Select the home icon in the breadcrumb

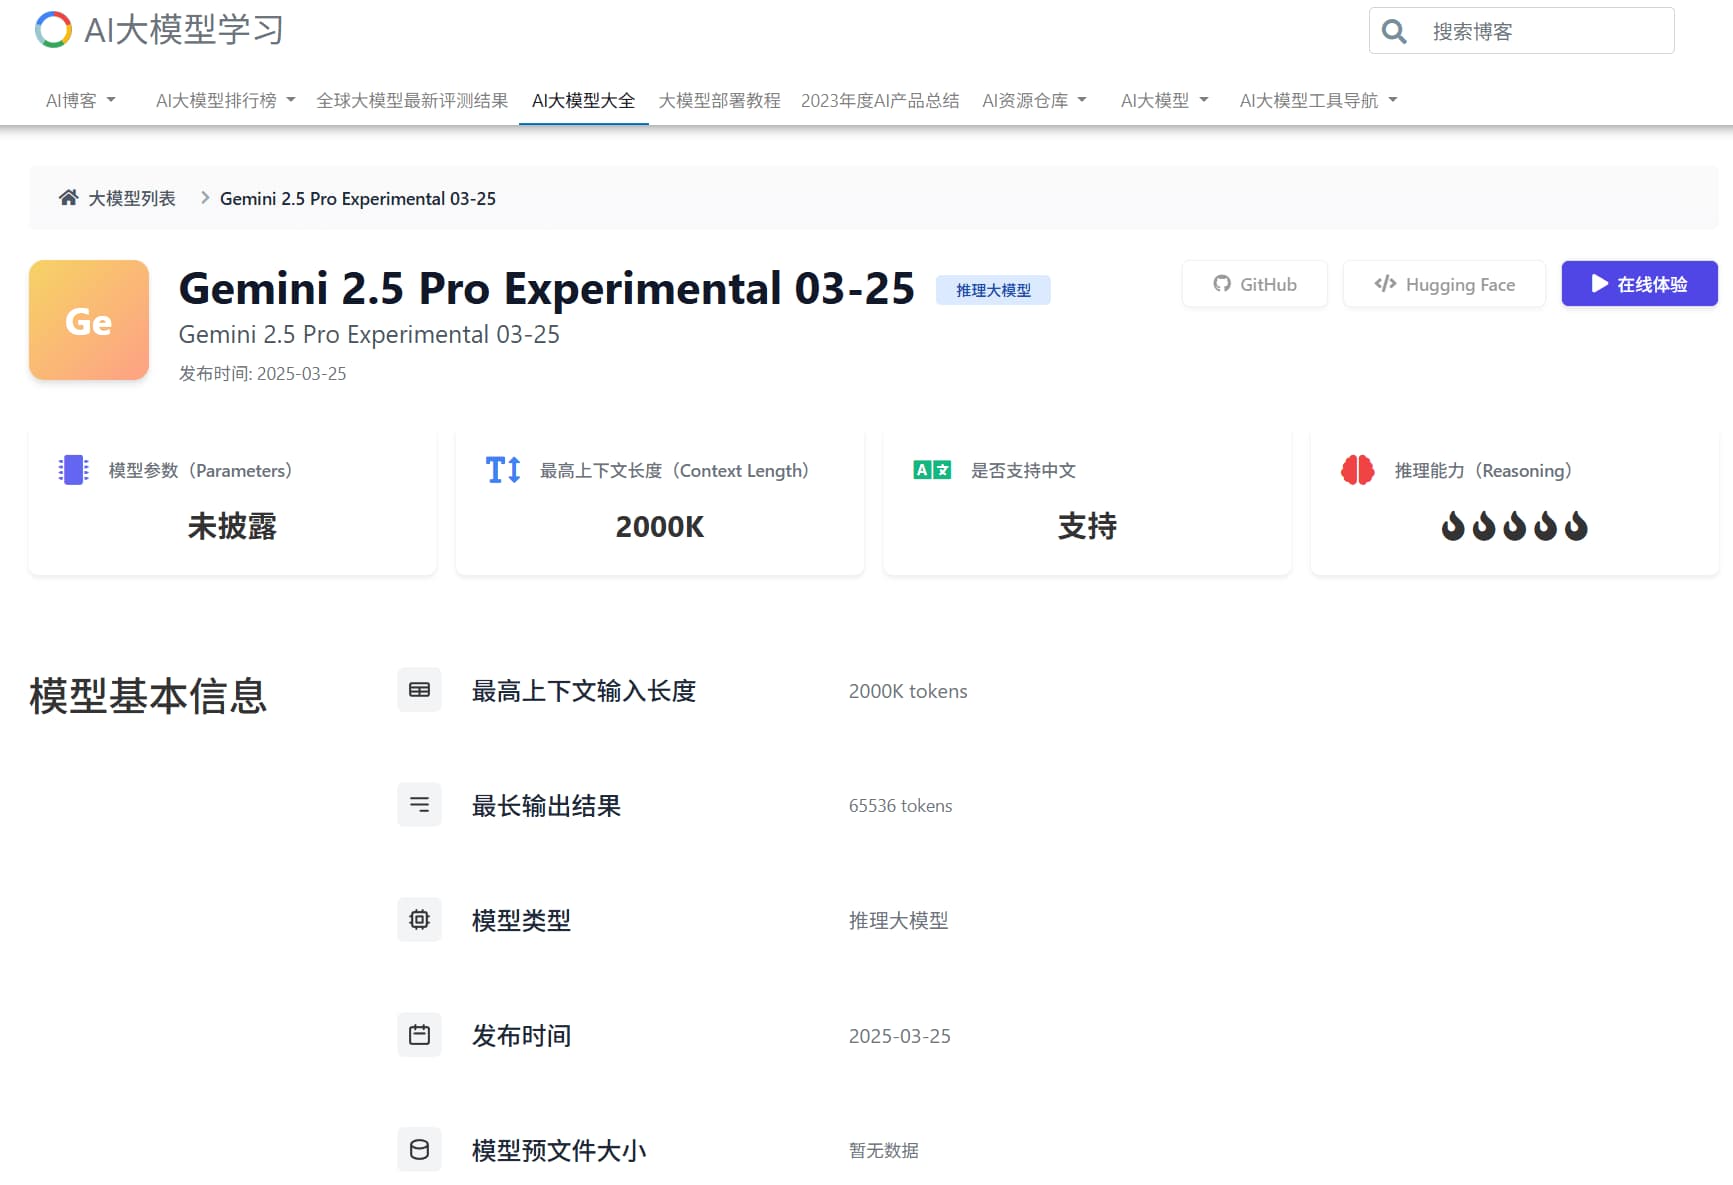pos(68,197)
